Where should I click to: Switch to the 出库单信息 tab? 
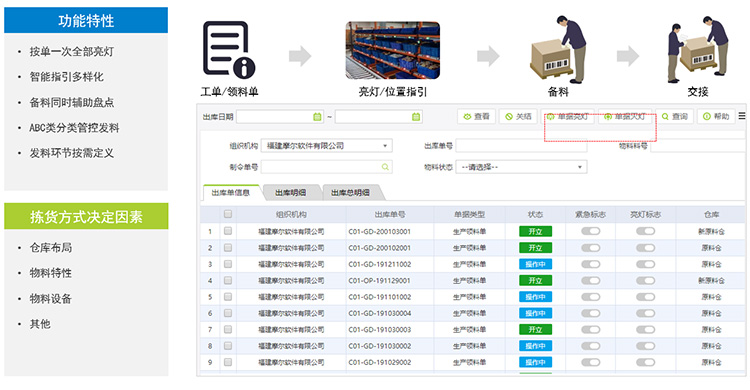[x=231, y=192]
